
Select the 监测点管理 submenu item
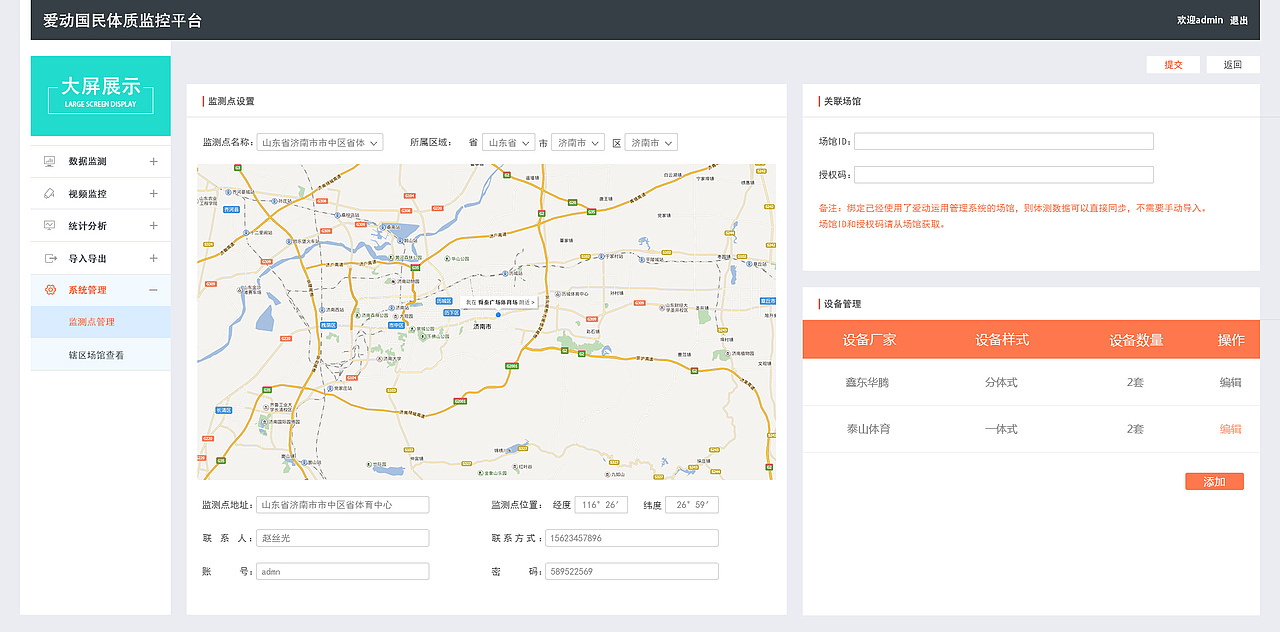(x=101, y=322)
